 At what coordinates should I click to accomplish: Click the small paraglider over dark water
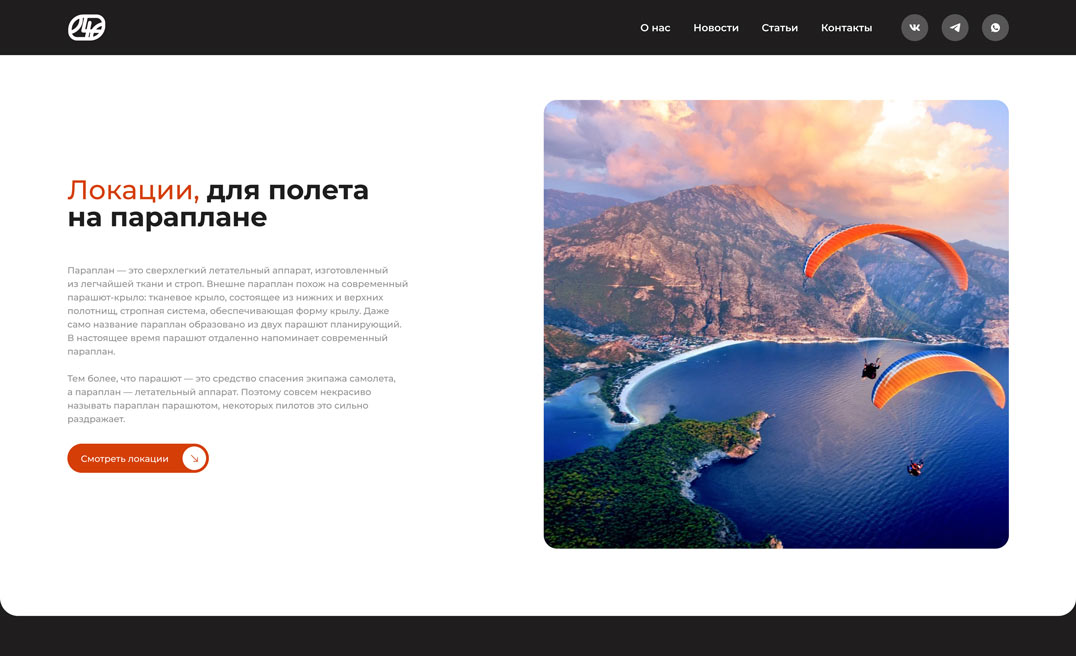[914, 467]
